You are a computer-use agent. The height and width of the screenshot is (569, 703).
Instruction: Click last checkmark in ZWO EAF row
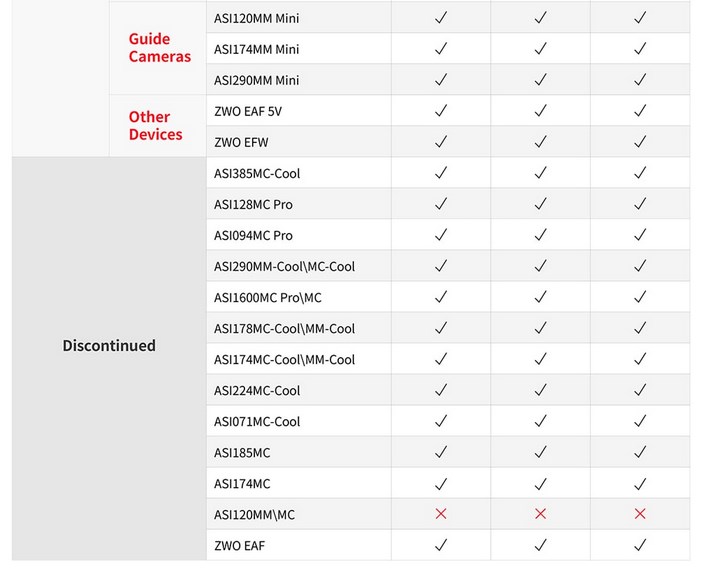pyautogui.click(x=640, y=545)
